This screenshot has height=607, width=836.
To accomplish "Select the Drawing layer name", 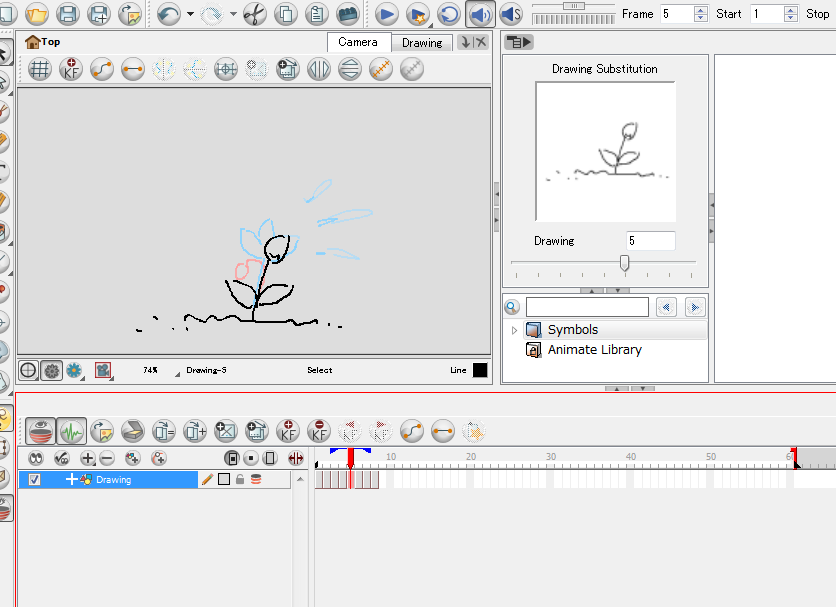I will (x=114, y=480).
